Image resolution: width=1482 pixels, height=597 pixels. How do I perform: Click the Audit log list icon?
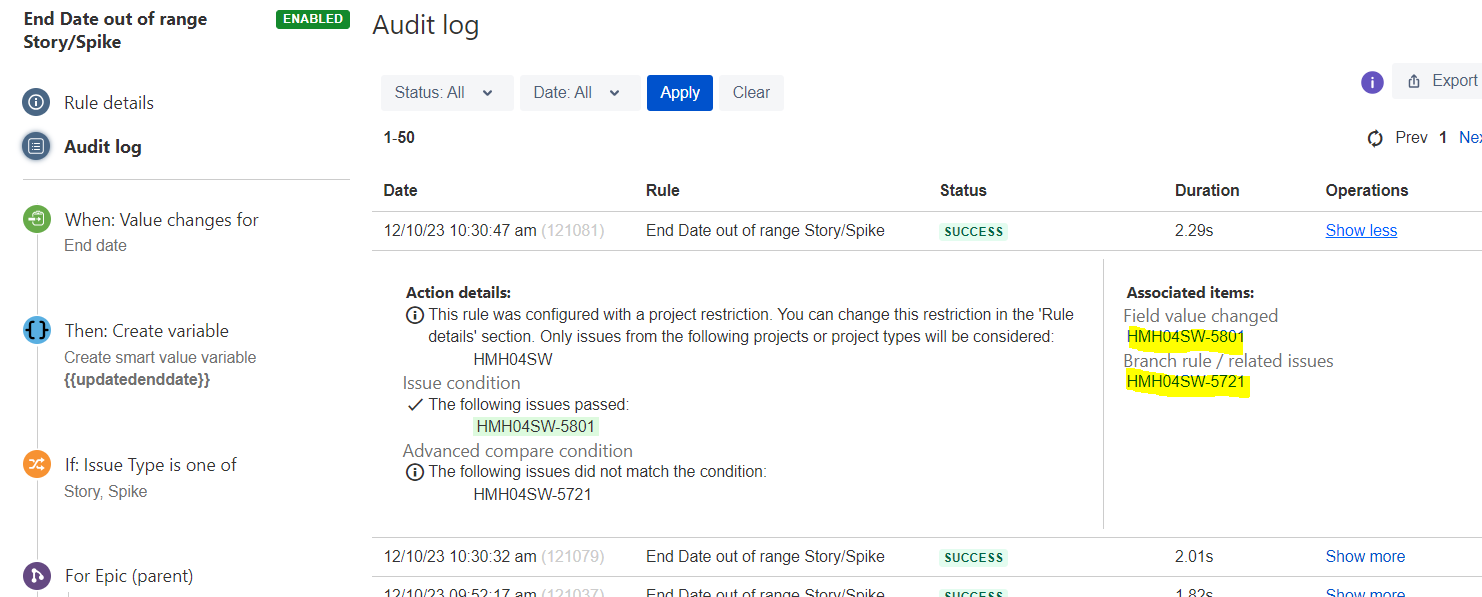pyautogui.click(x=36, y=147)
